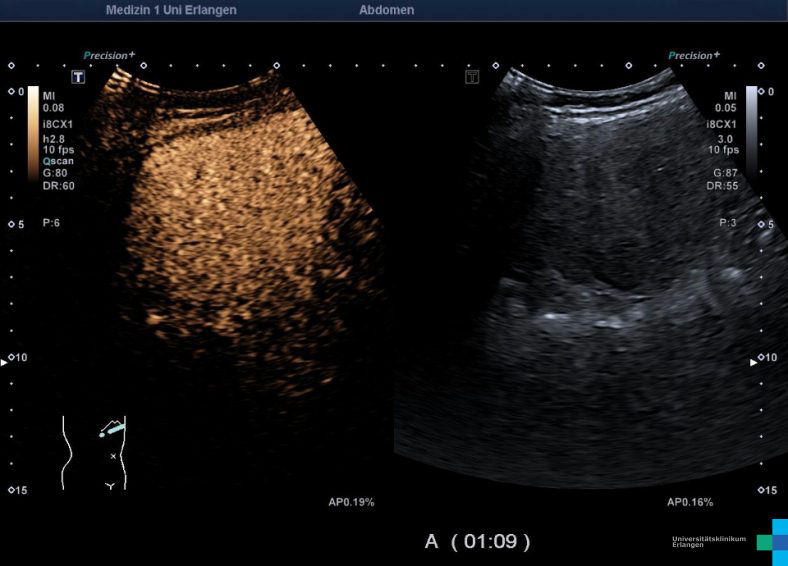The height and width of the screenshot is (566, 788).
Task: Click the right depth marker at 15
Action: point(768,490)
